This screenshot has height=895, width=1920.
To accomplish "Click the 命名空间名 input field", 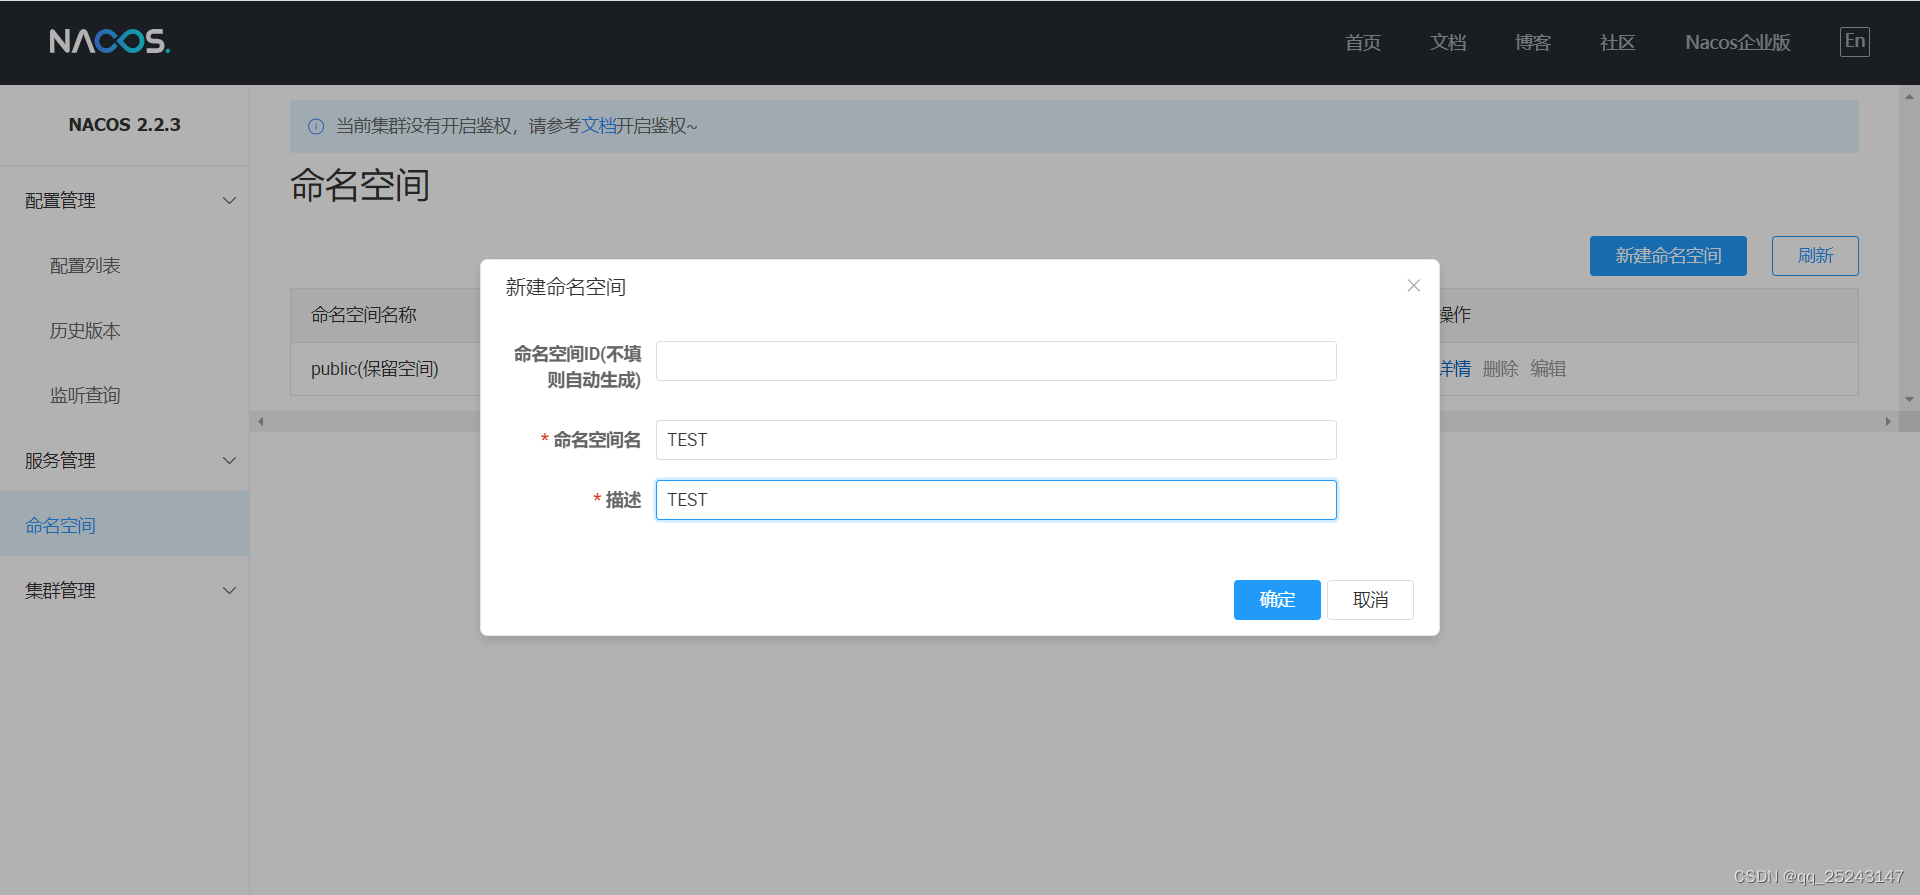I will 996,440.
